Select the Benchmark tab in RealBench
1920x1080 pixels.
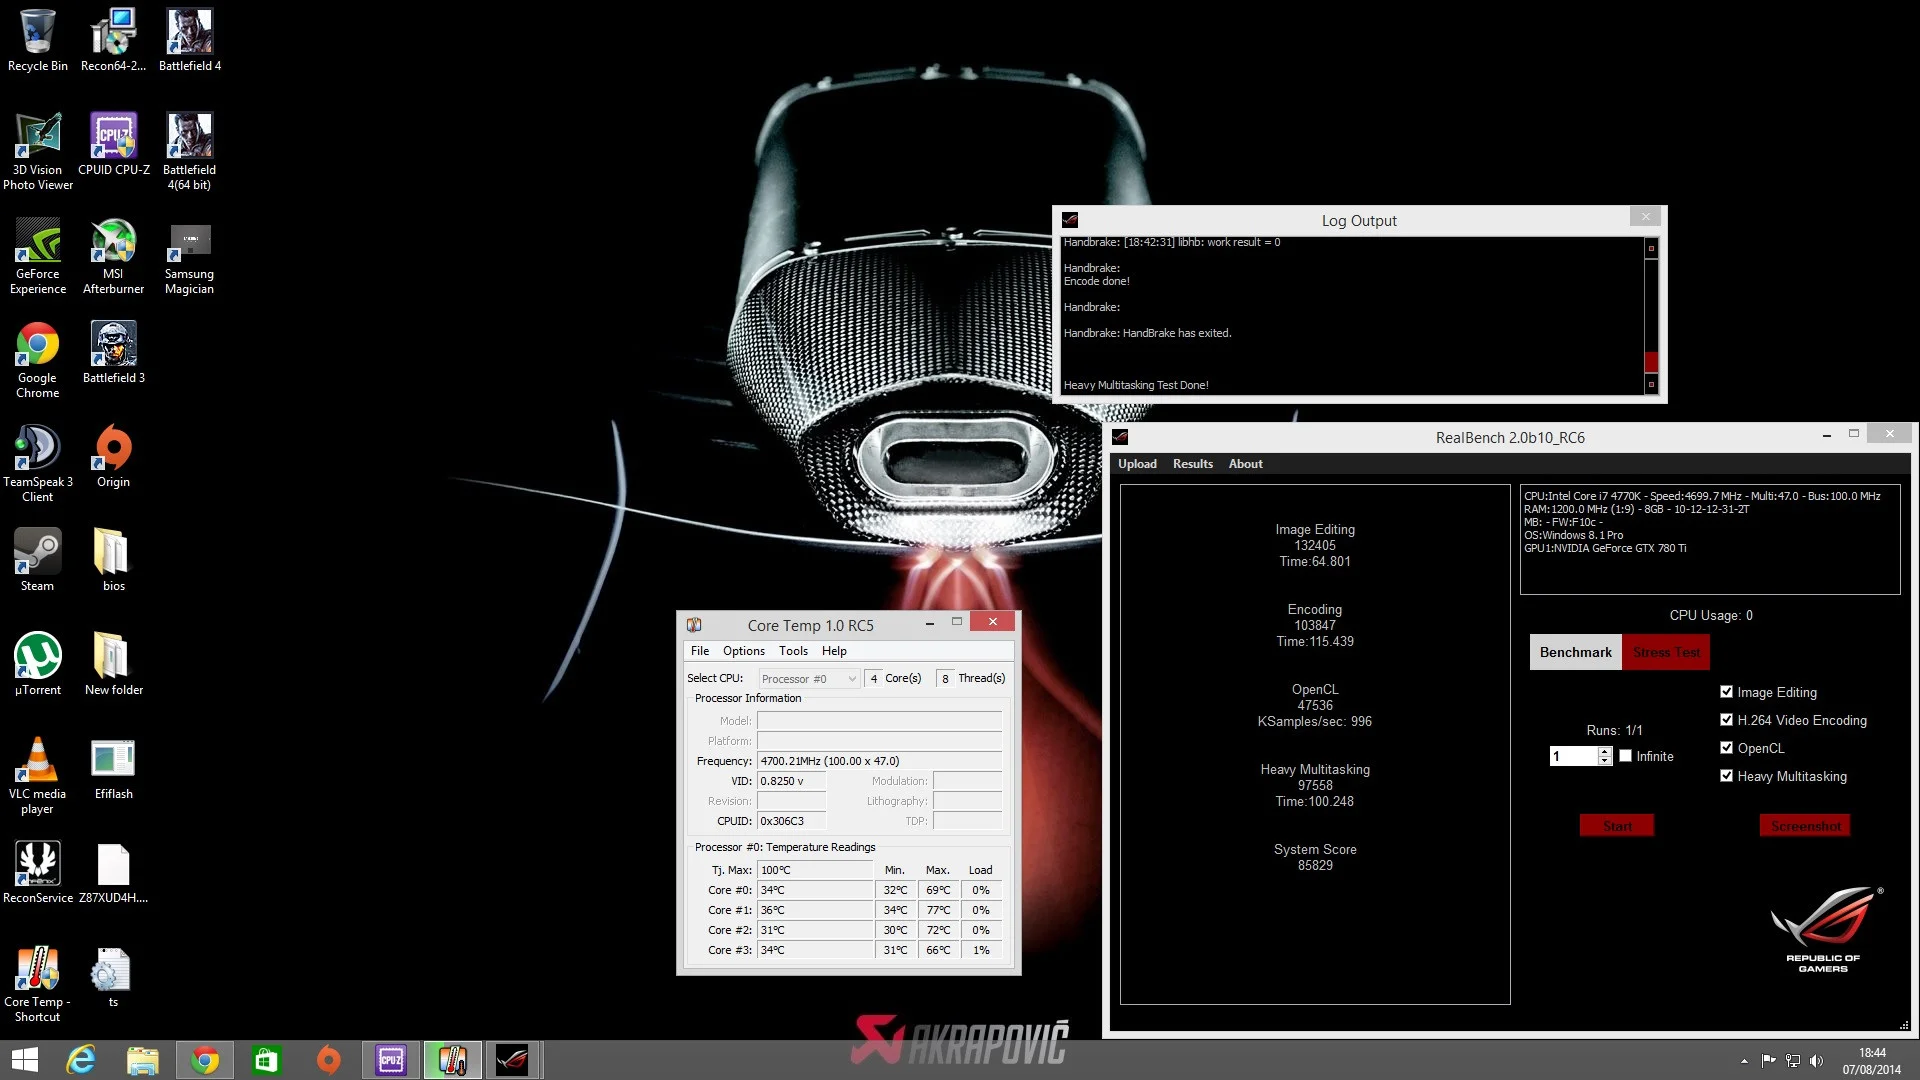click(x=1576, y=652)
